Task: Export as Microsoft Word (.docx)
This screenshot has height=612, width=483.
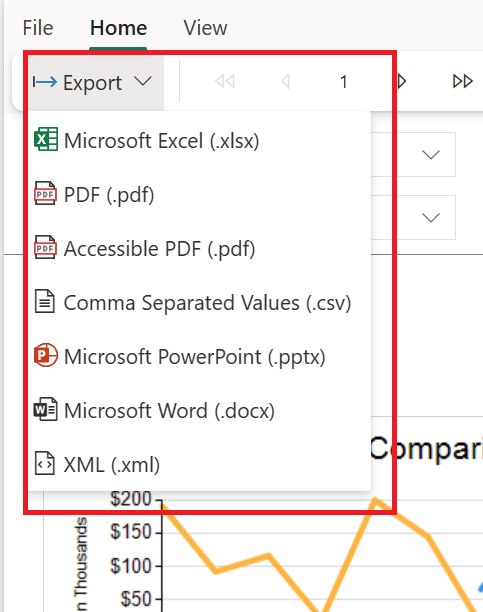Action: click(x=199, y=410)
